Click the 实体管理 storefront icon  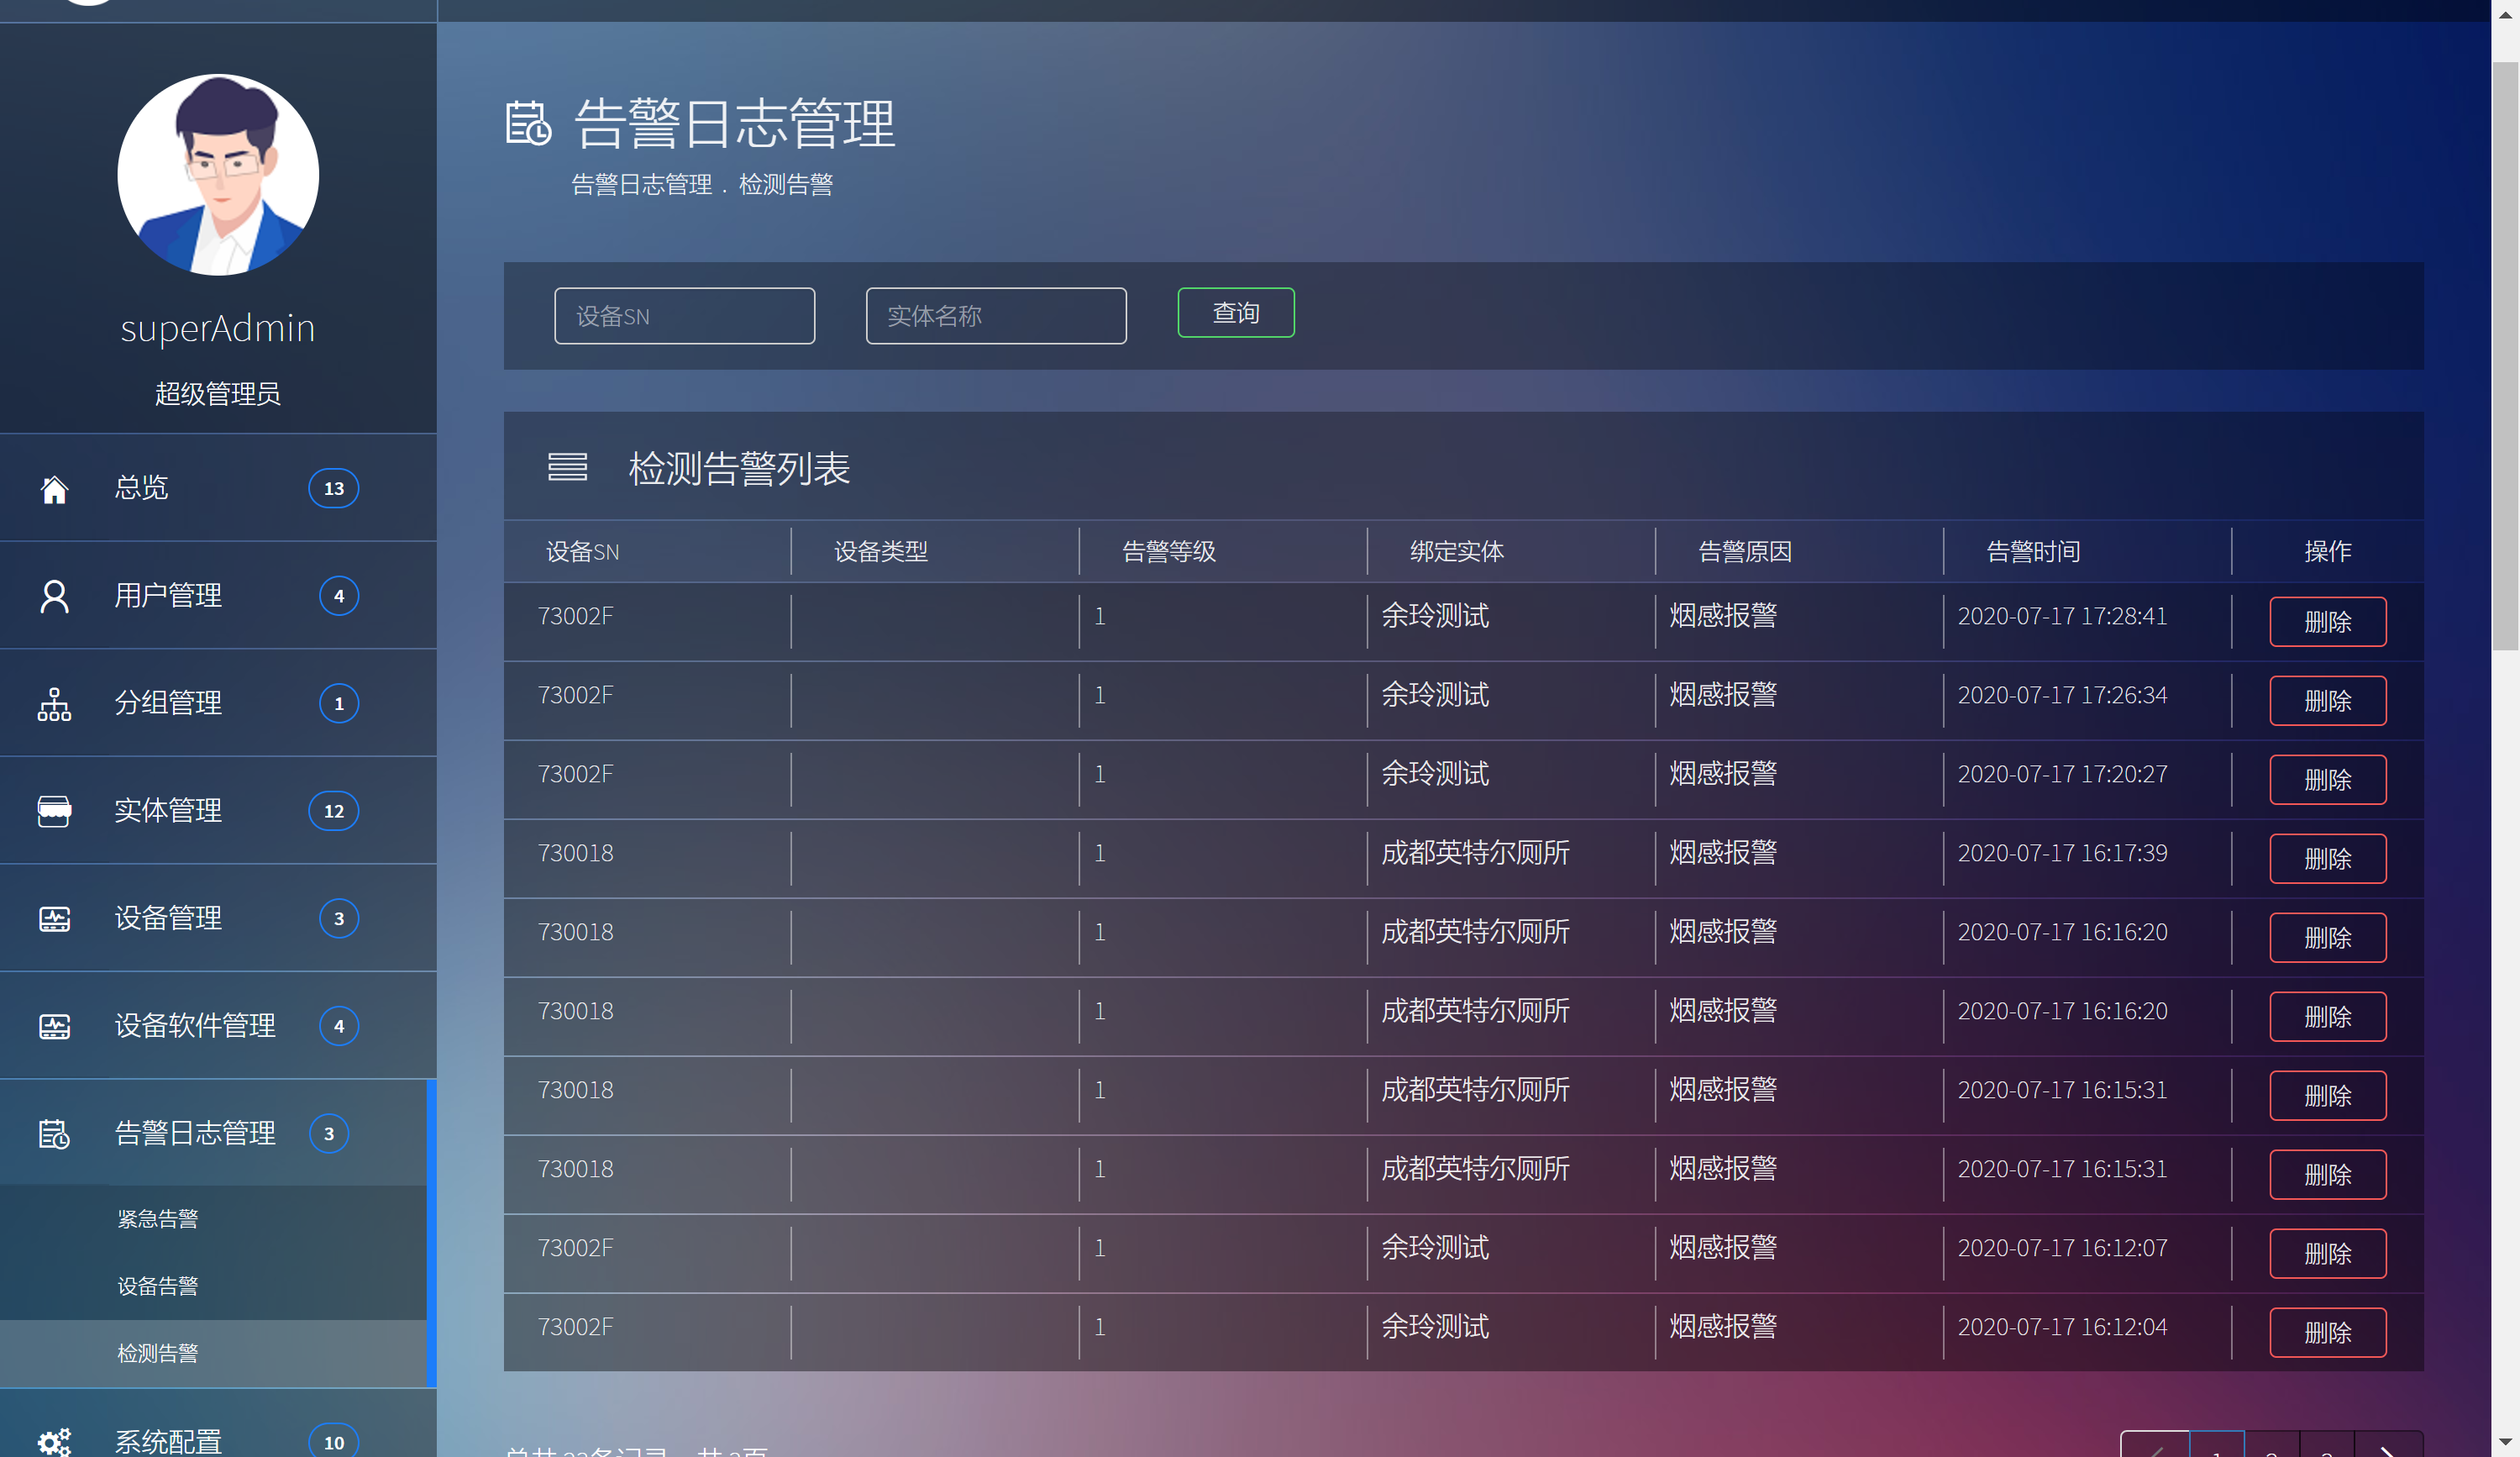pos(54,811)
